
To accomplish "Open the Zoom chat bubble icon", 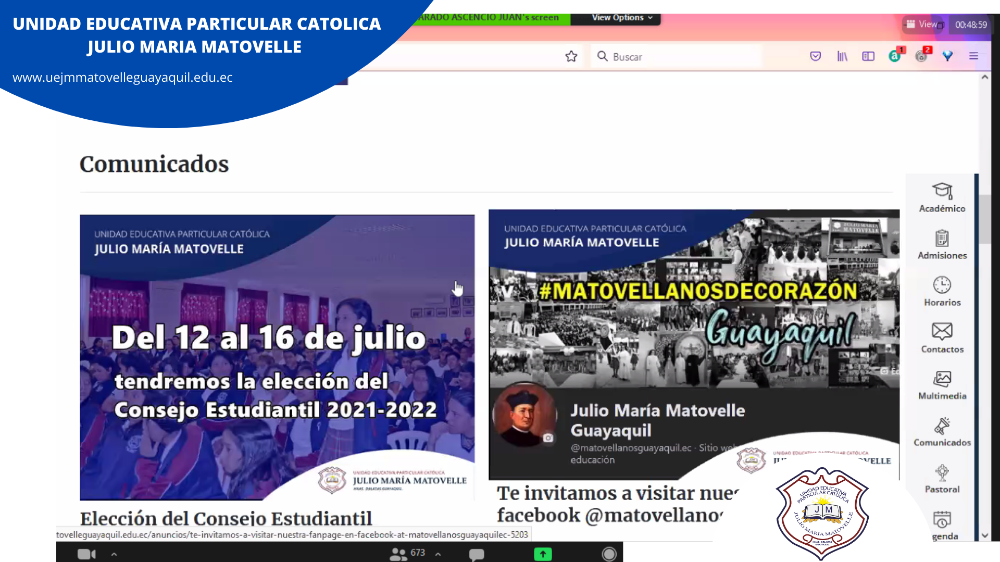I will click(x=476, y=554).
